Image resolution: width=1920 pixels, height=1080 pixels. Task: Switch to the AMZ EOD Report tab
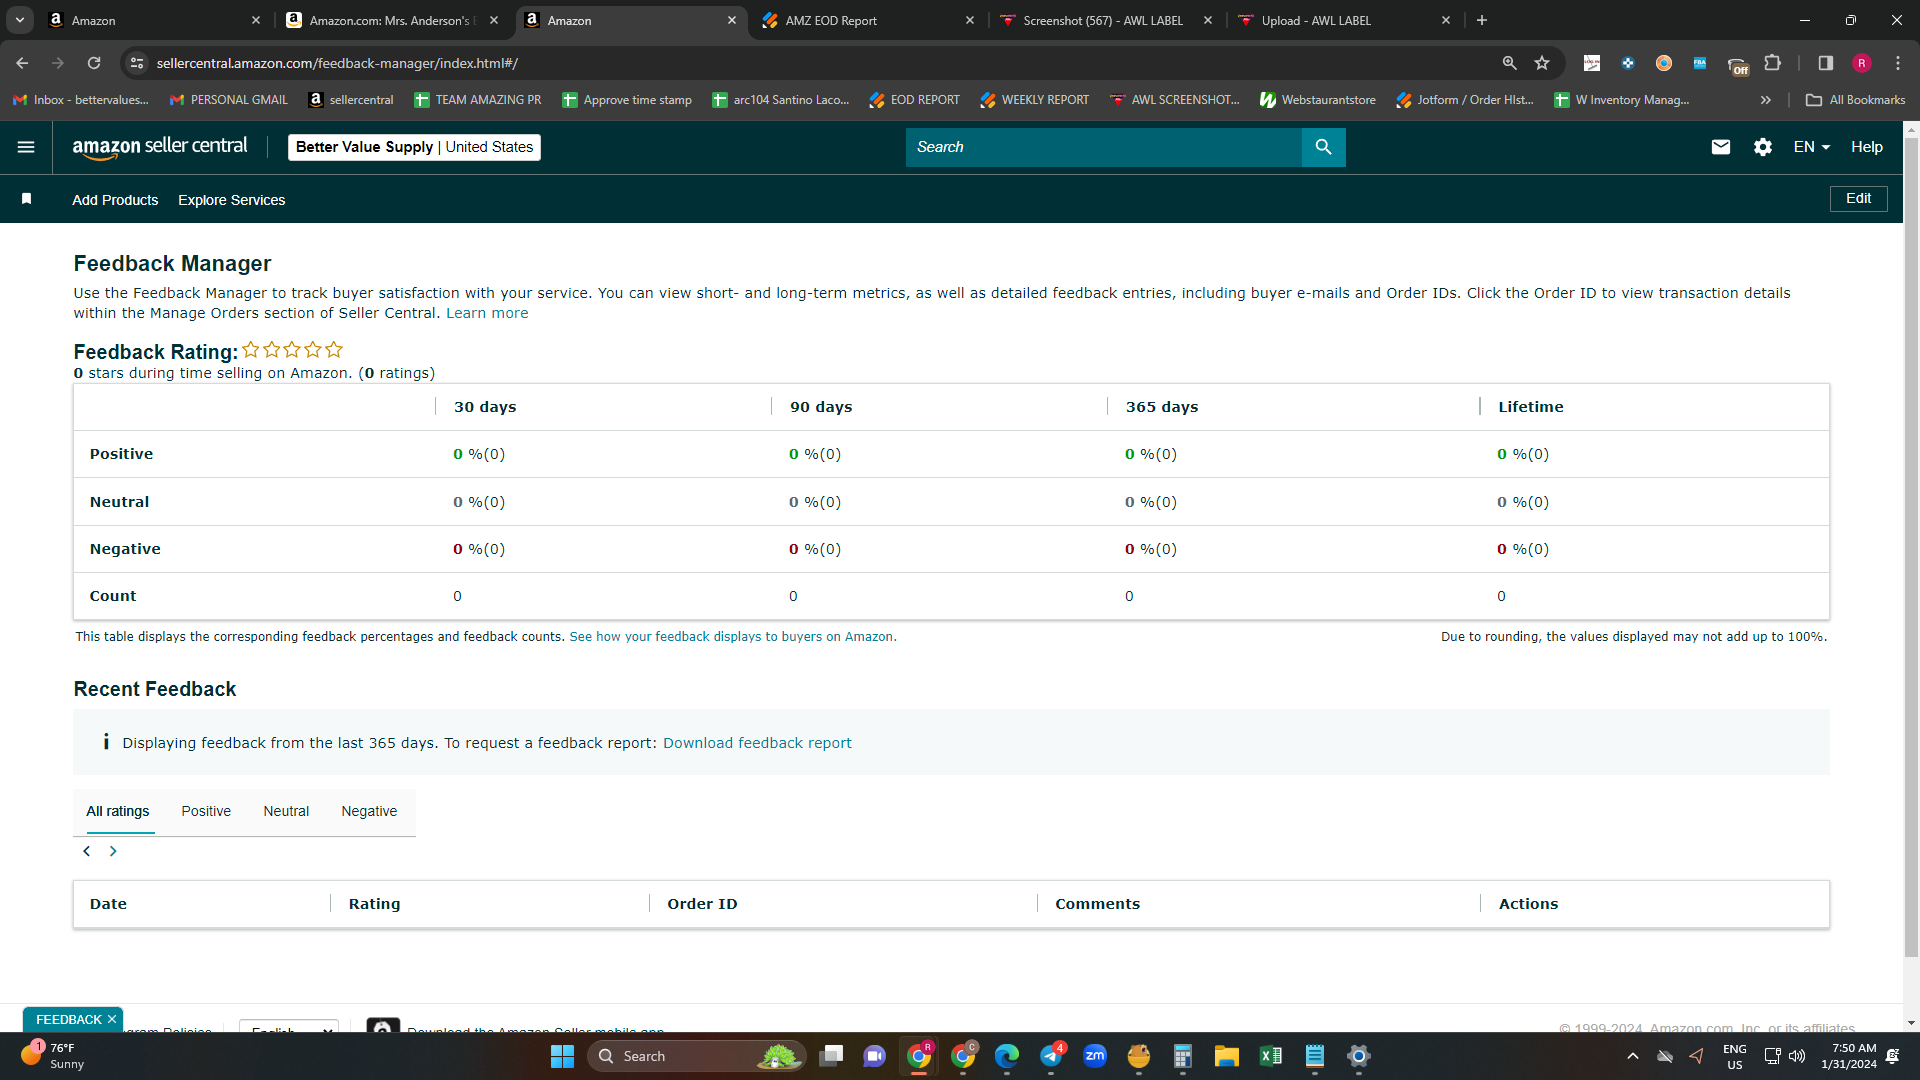868,20
